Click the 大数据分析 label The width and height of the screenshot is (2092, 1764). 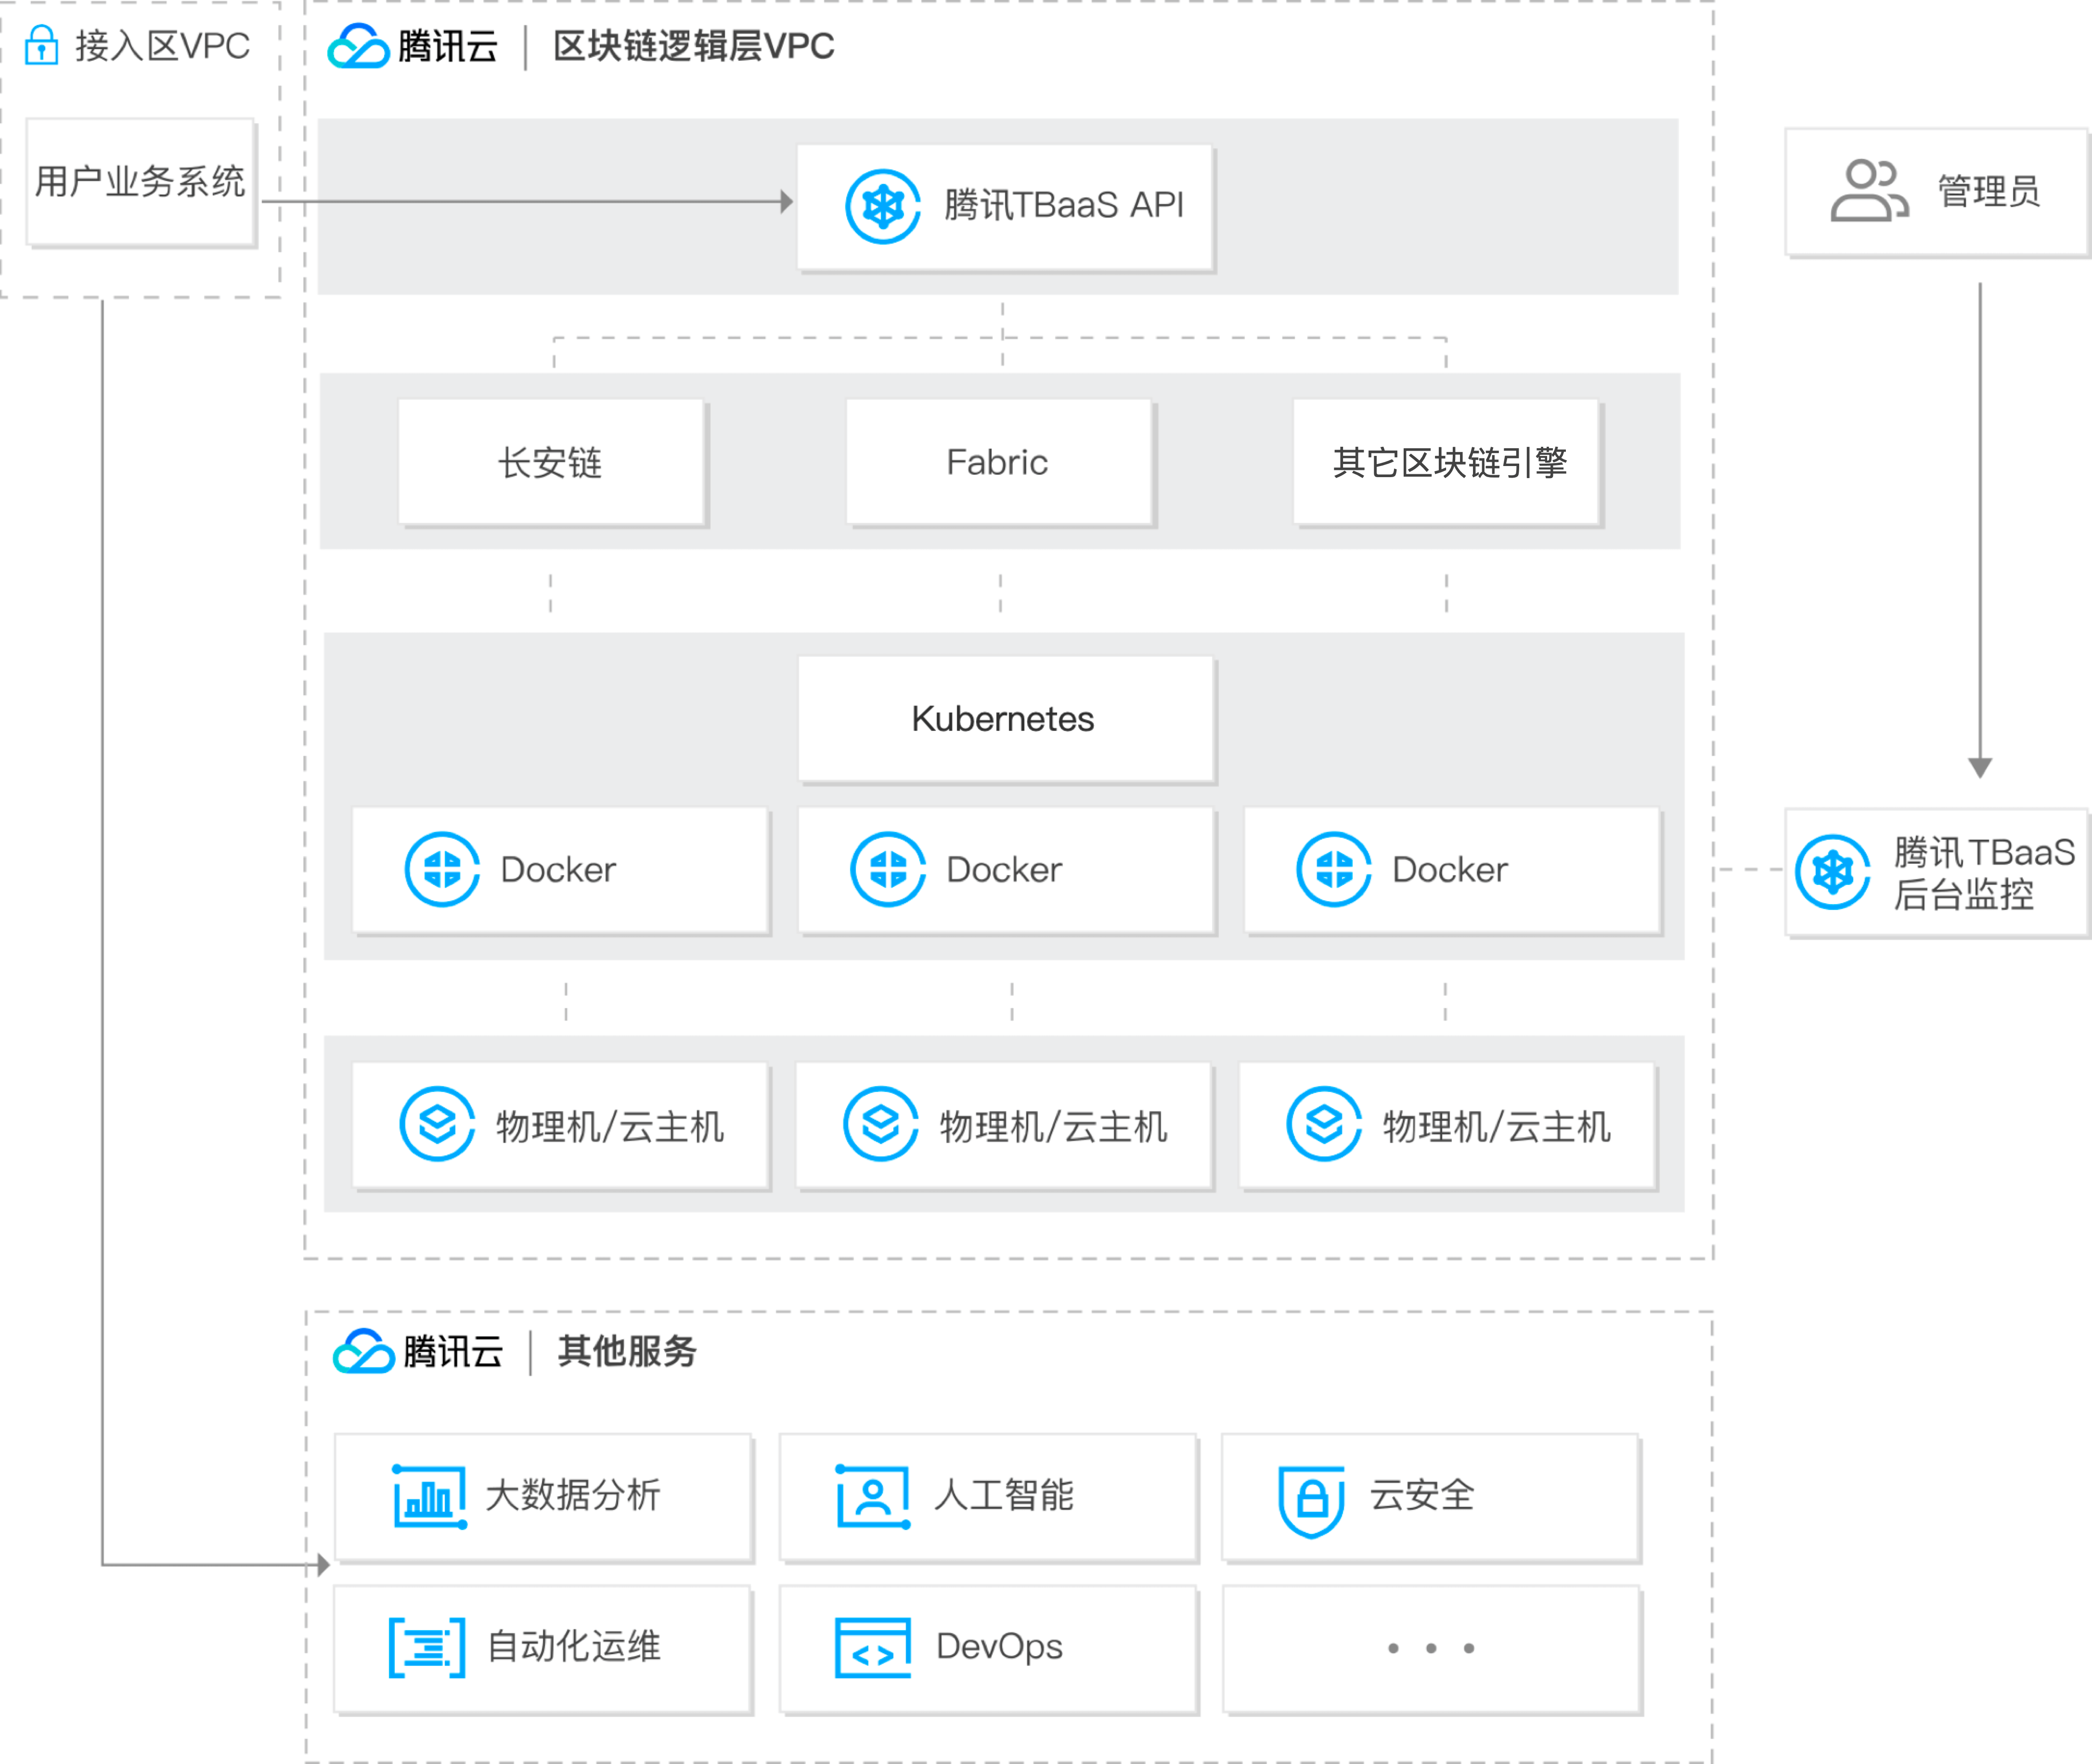573,1495
